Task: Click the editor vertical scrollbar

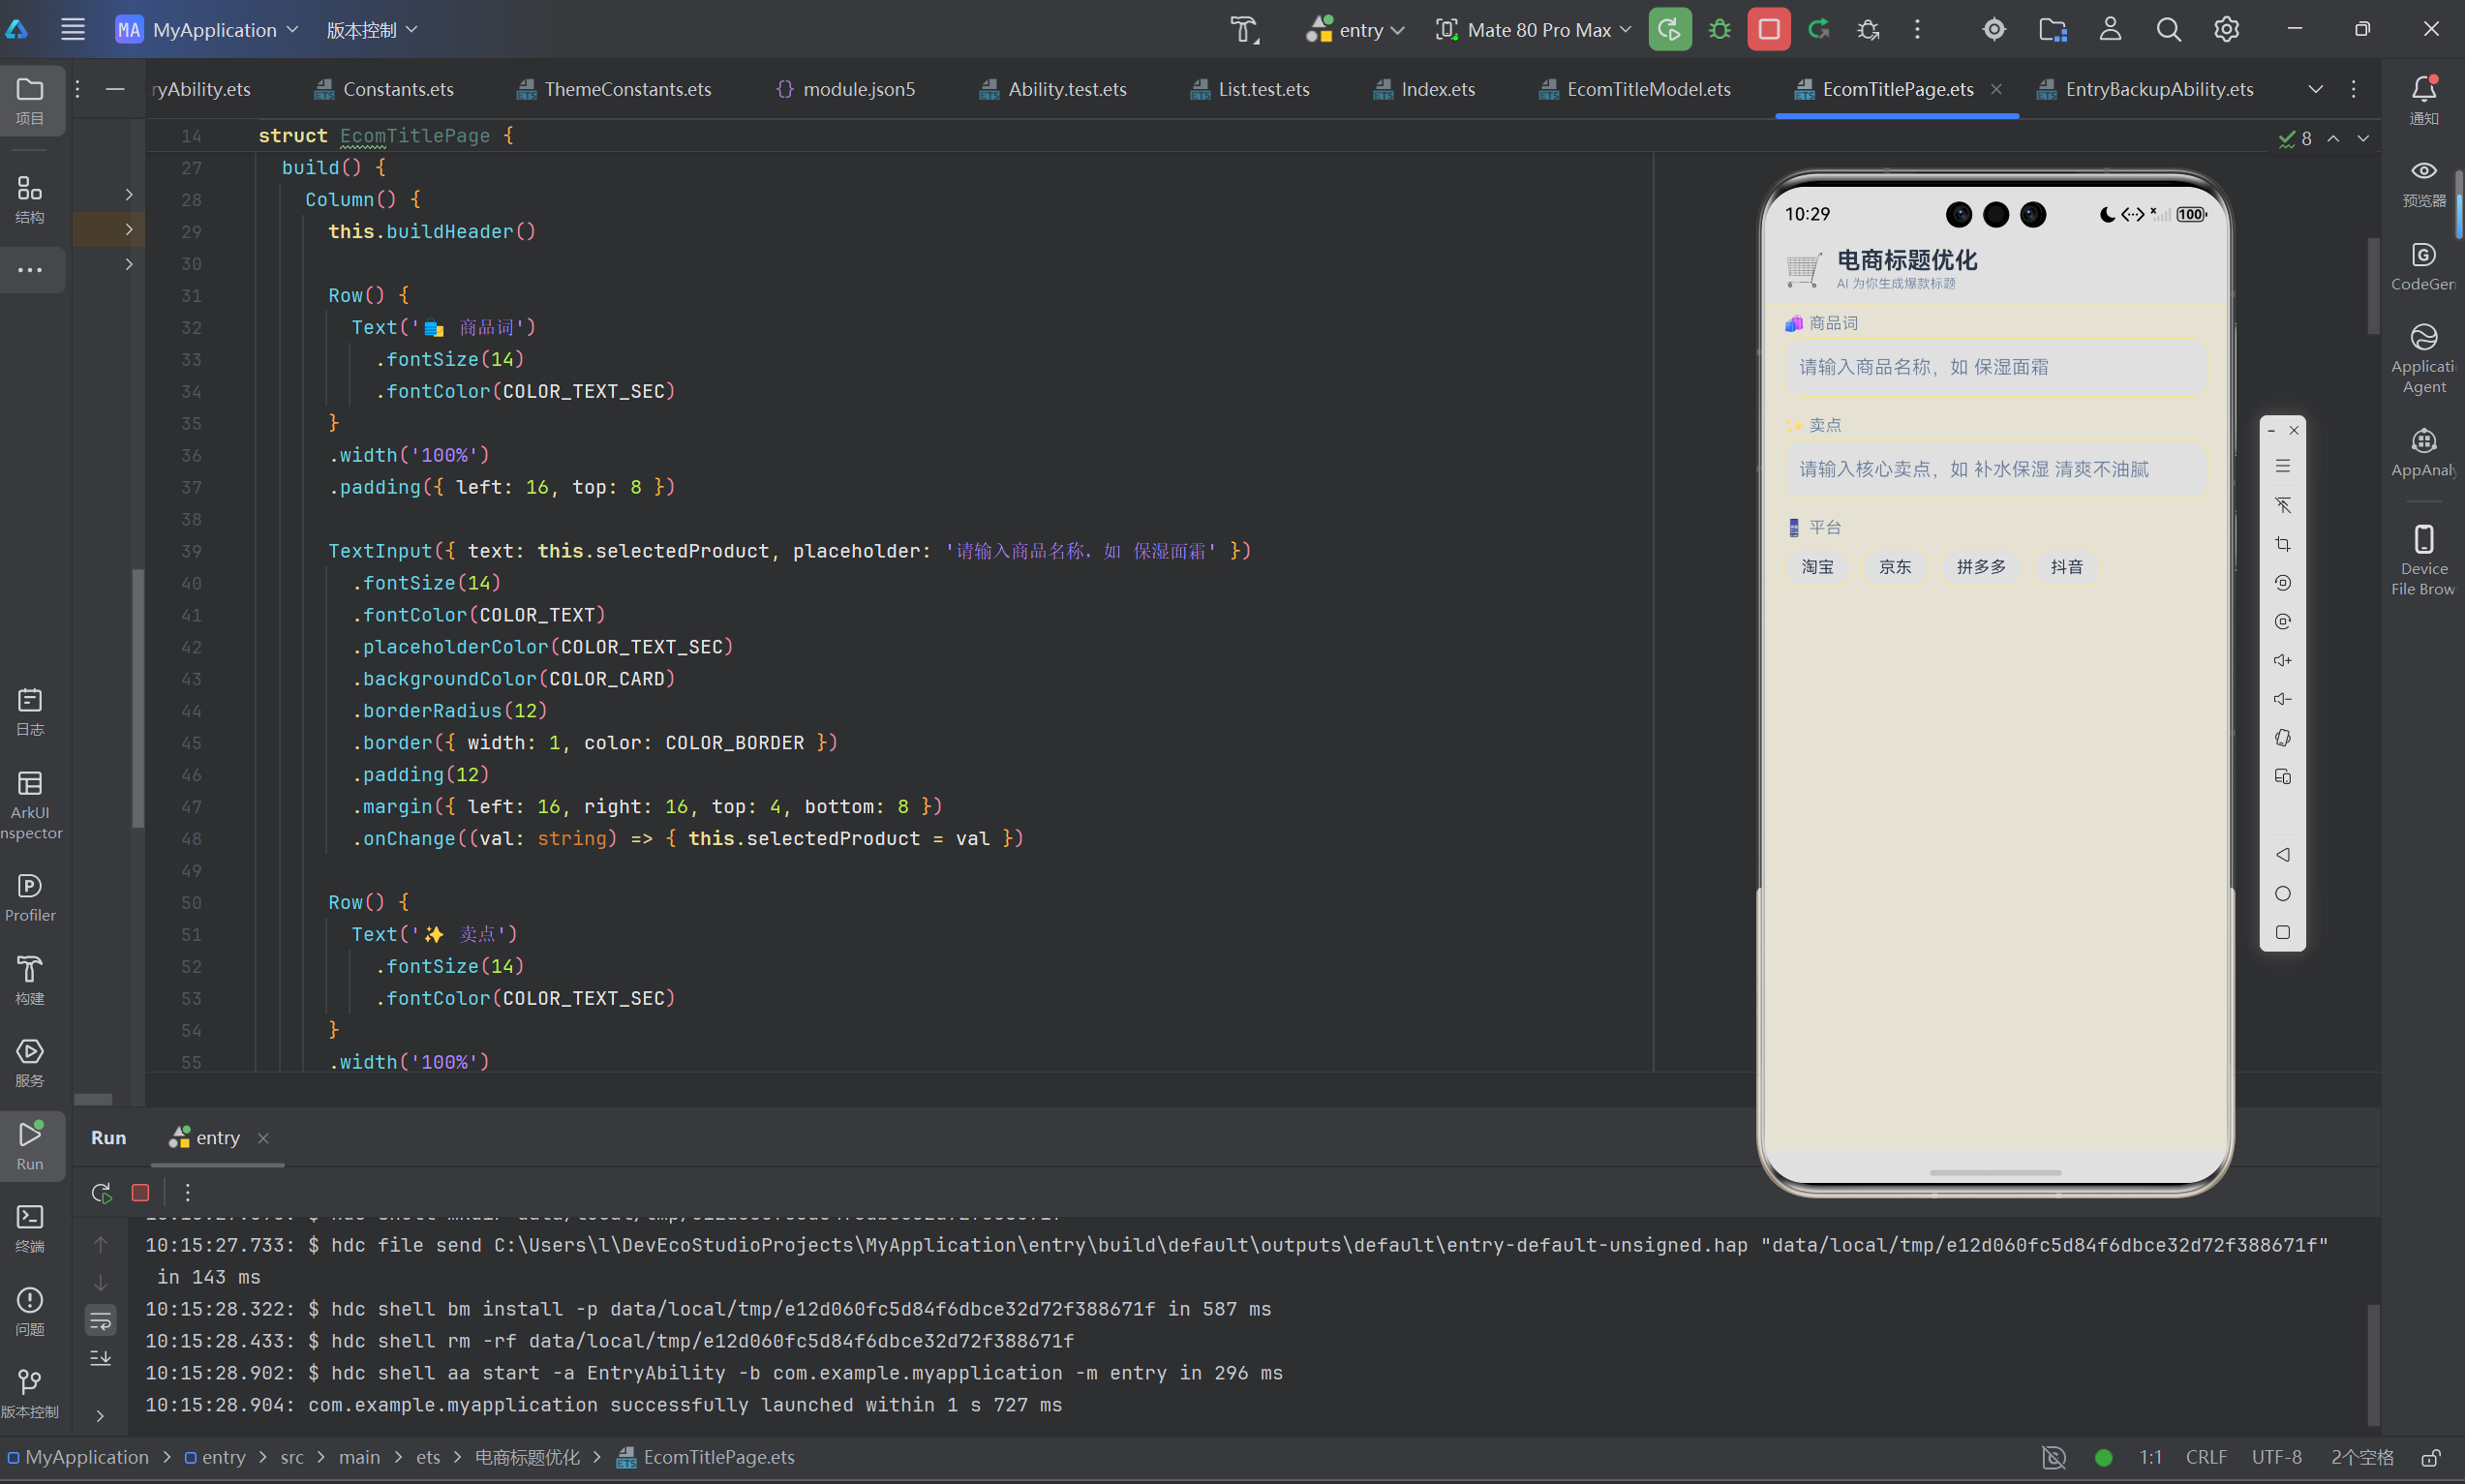Action: [x=2373, y=286]
